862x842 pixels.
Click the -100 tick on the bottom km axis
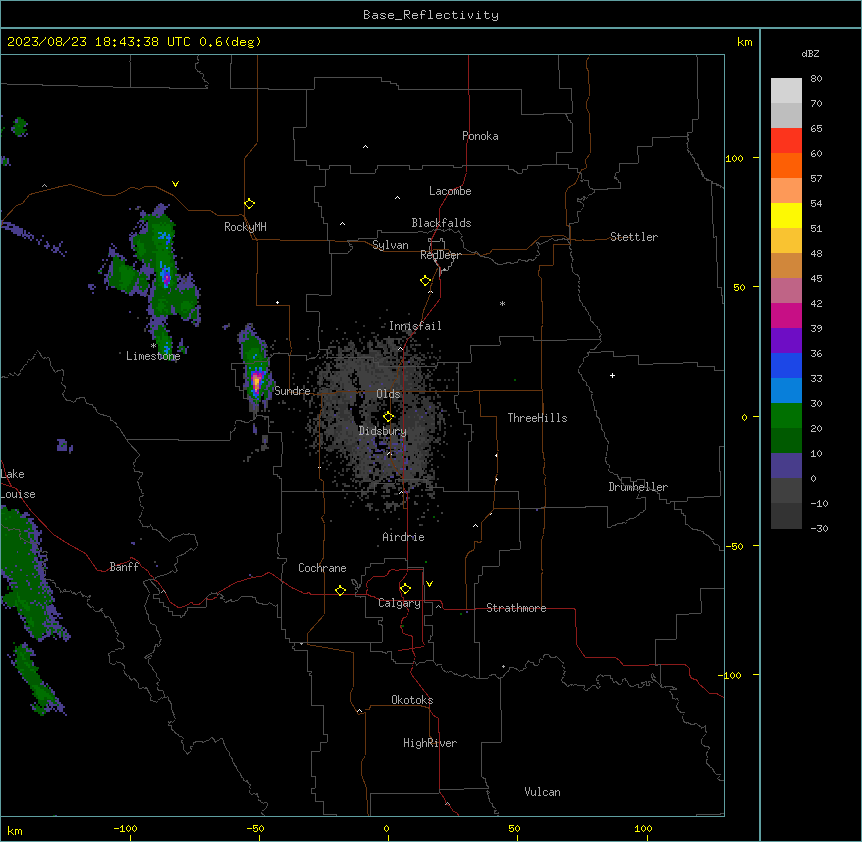(125, 828)
